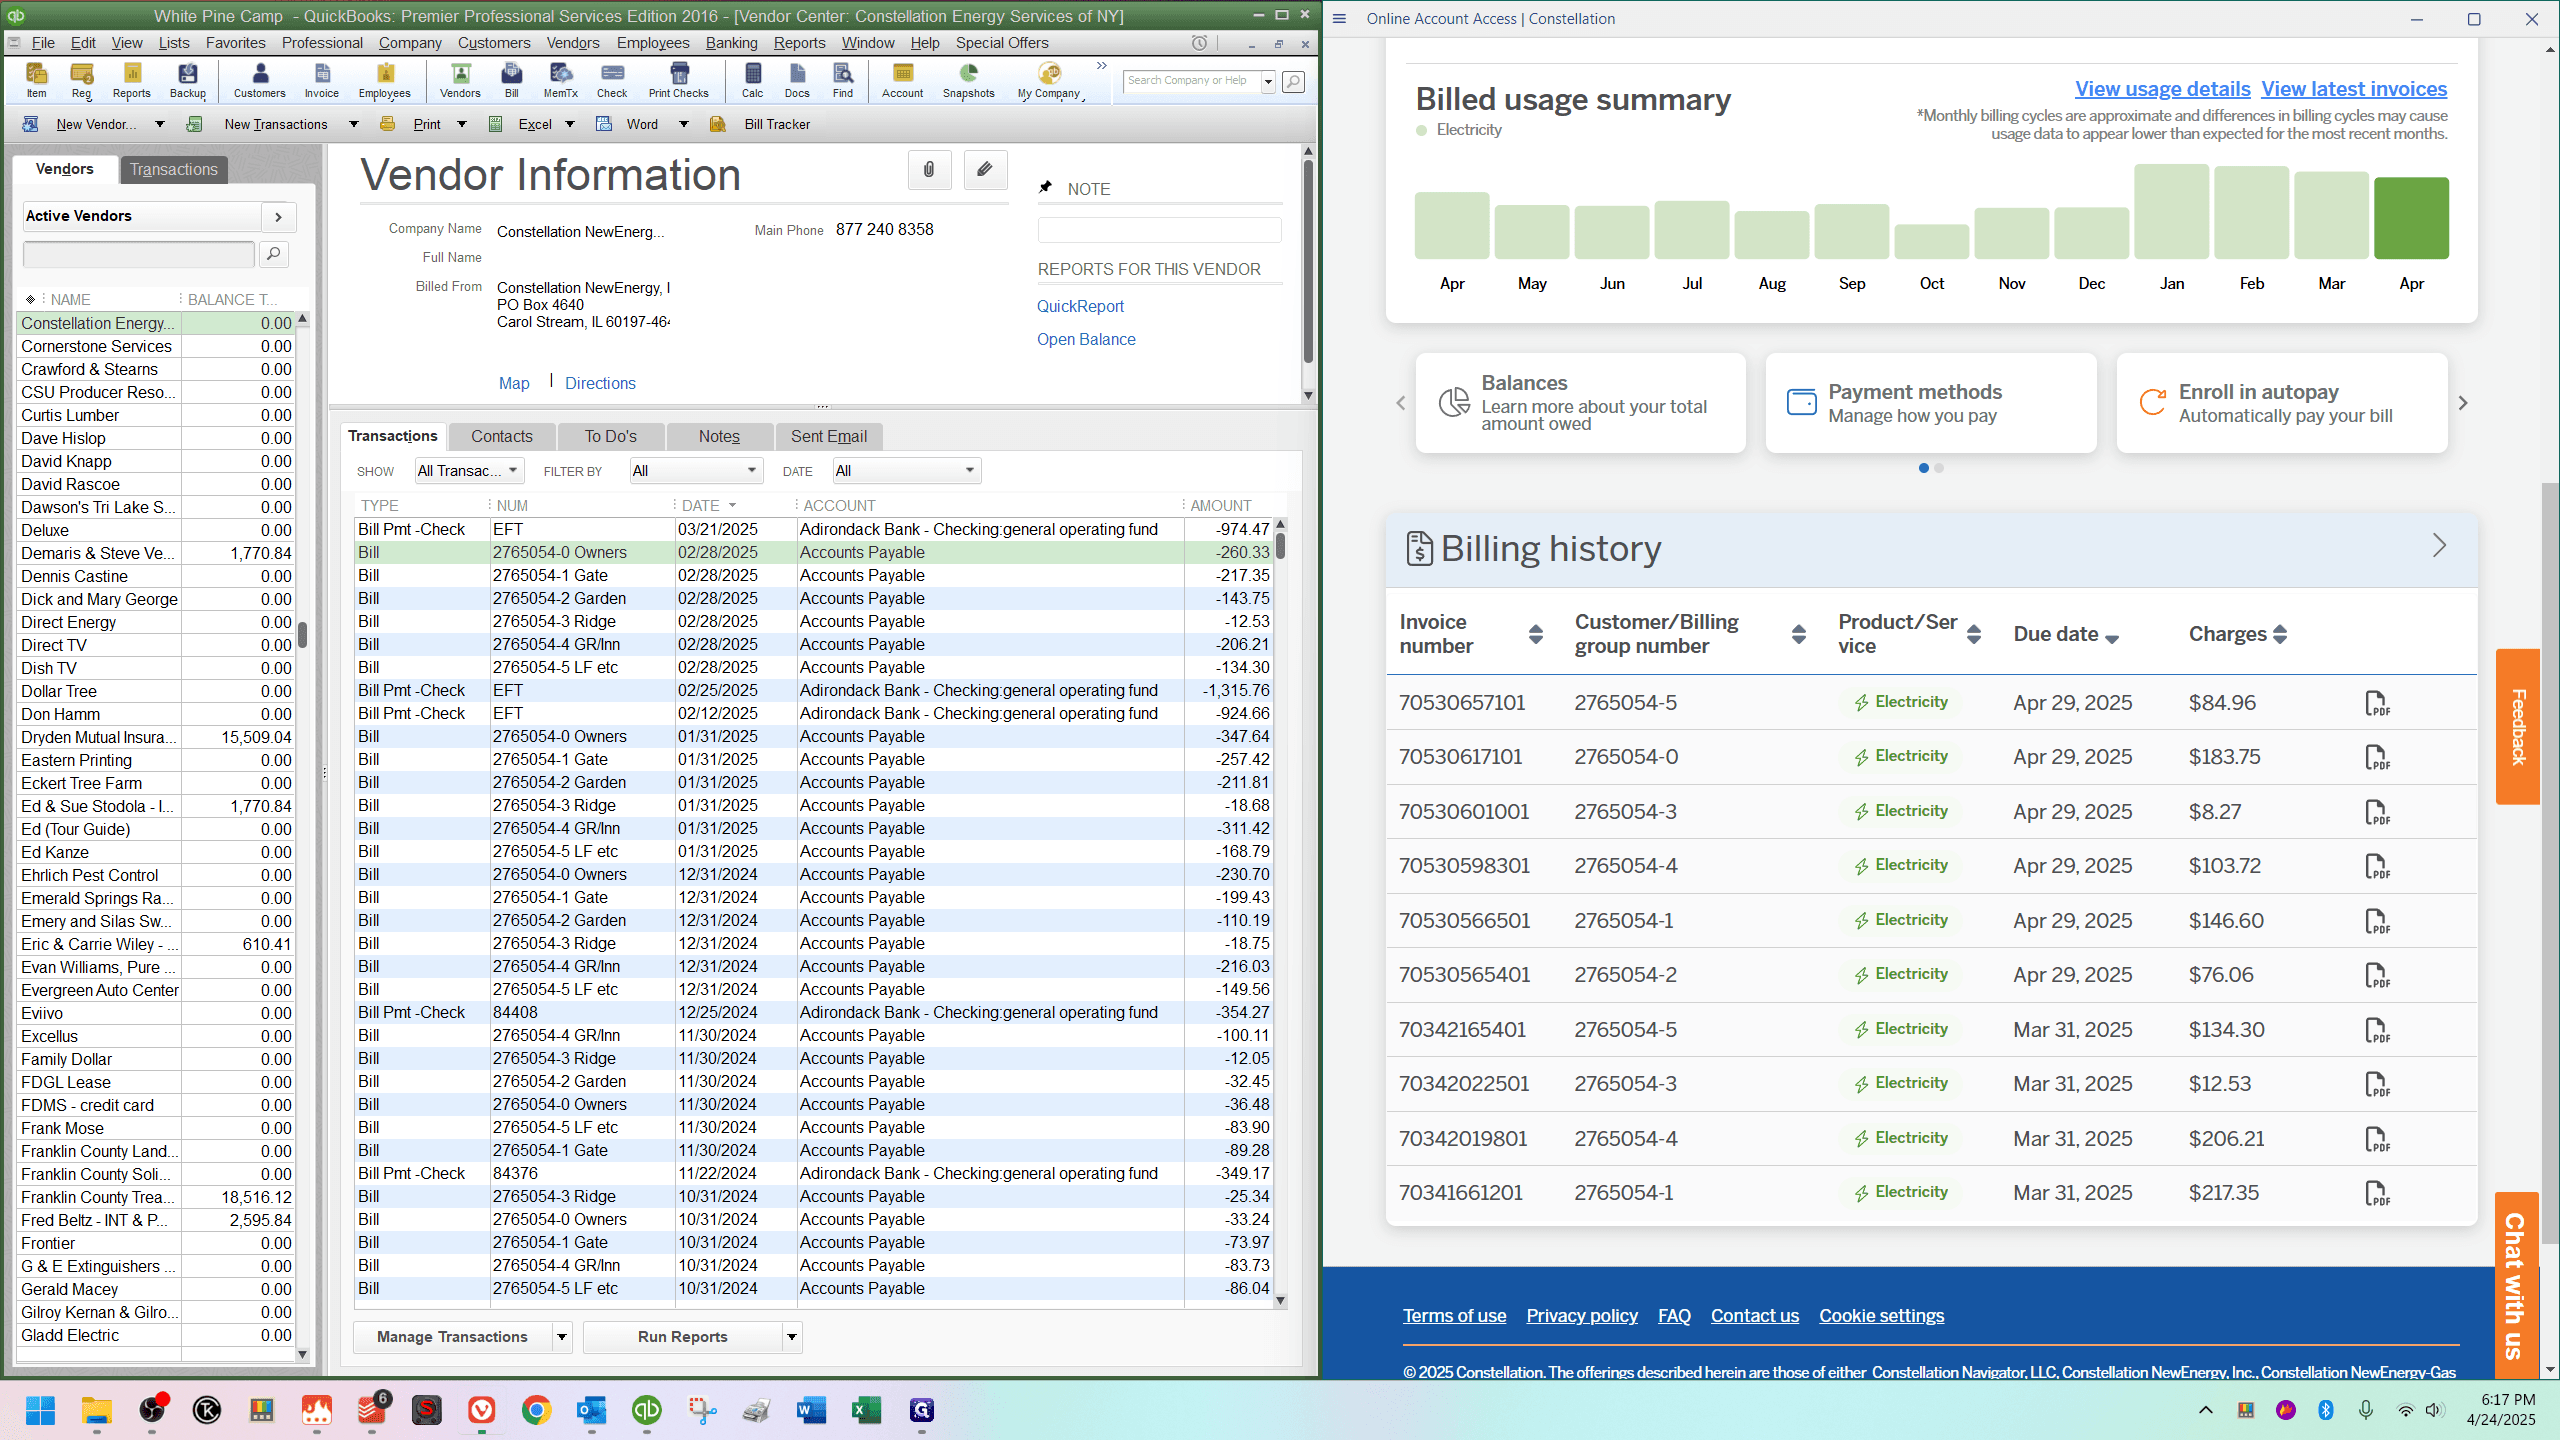This screenshot has height=1440, width=2560.
Task: Click the Open Balance report link
Action: click(x=1086, y=339)
